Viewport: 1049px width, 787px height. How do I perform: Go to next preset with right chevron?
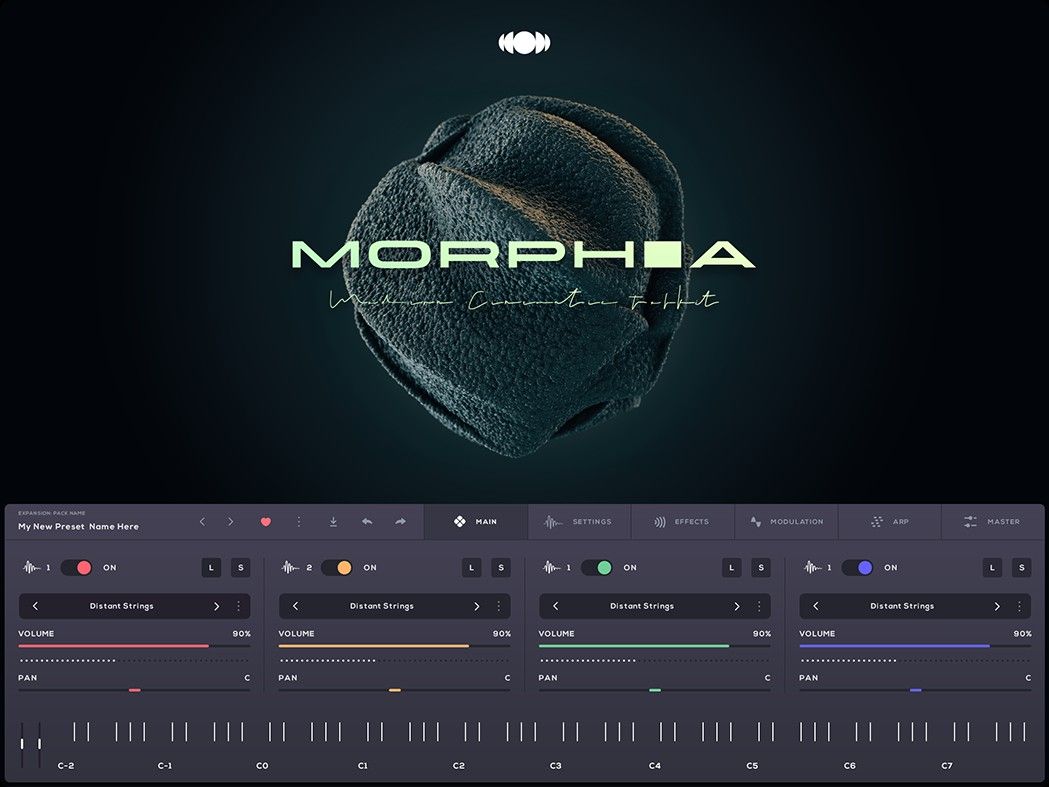[x=230, y=522]
